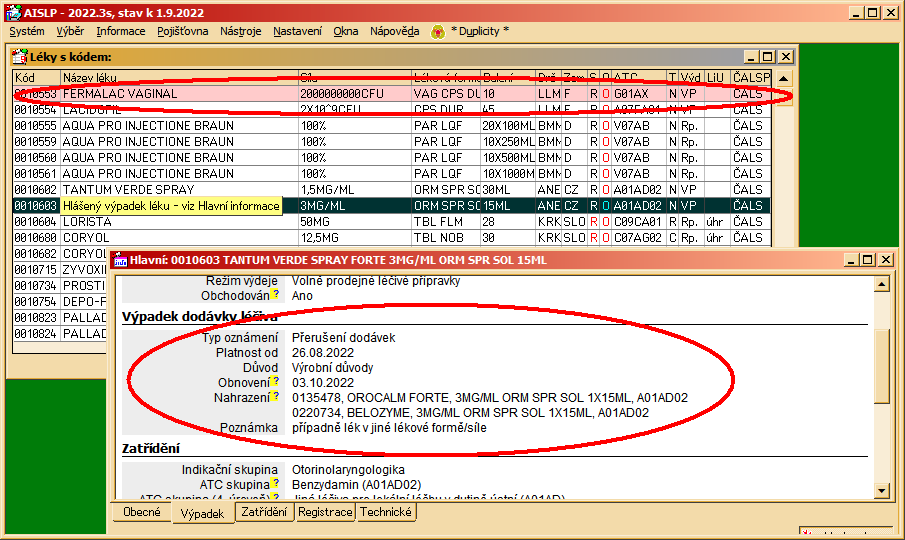Switch to the Registrace tab
The width and height of the screenshot is (905, 540).
pyautogui.click(x=325, y=512)
